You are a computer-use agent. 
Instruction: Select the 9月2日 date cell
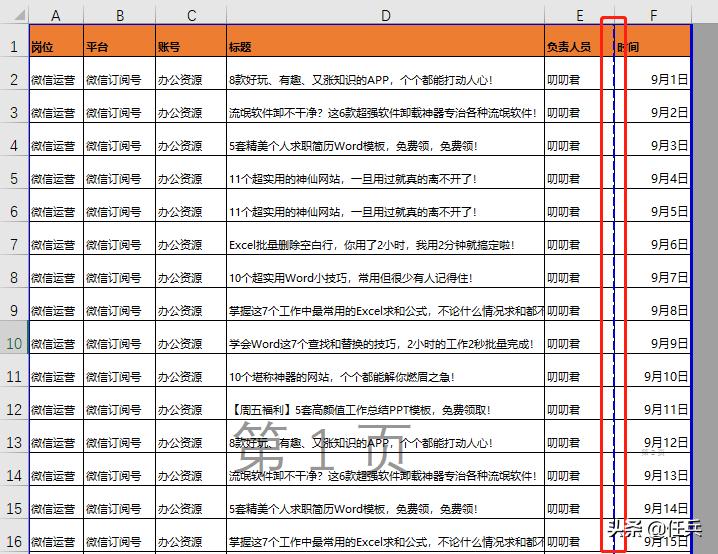coord(652,106)
